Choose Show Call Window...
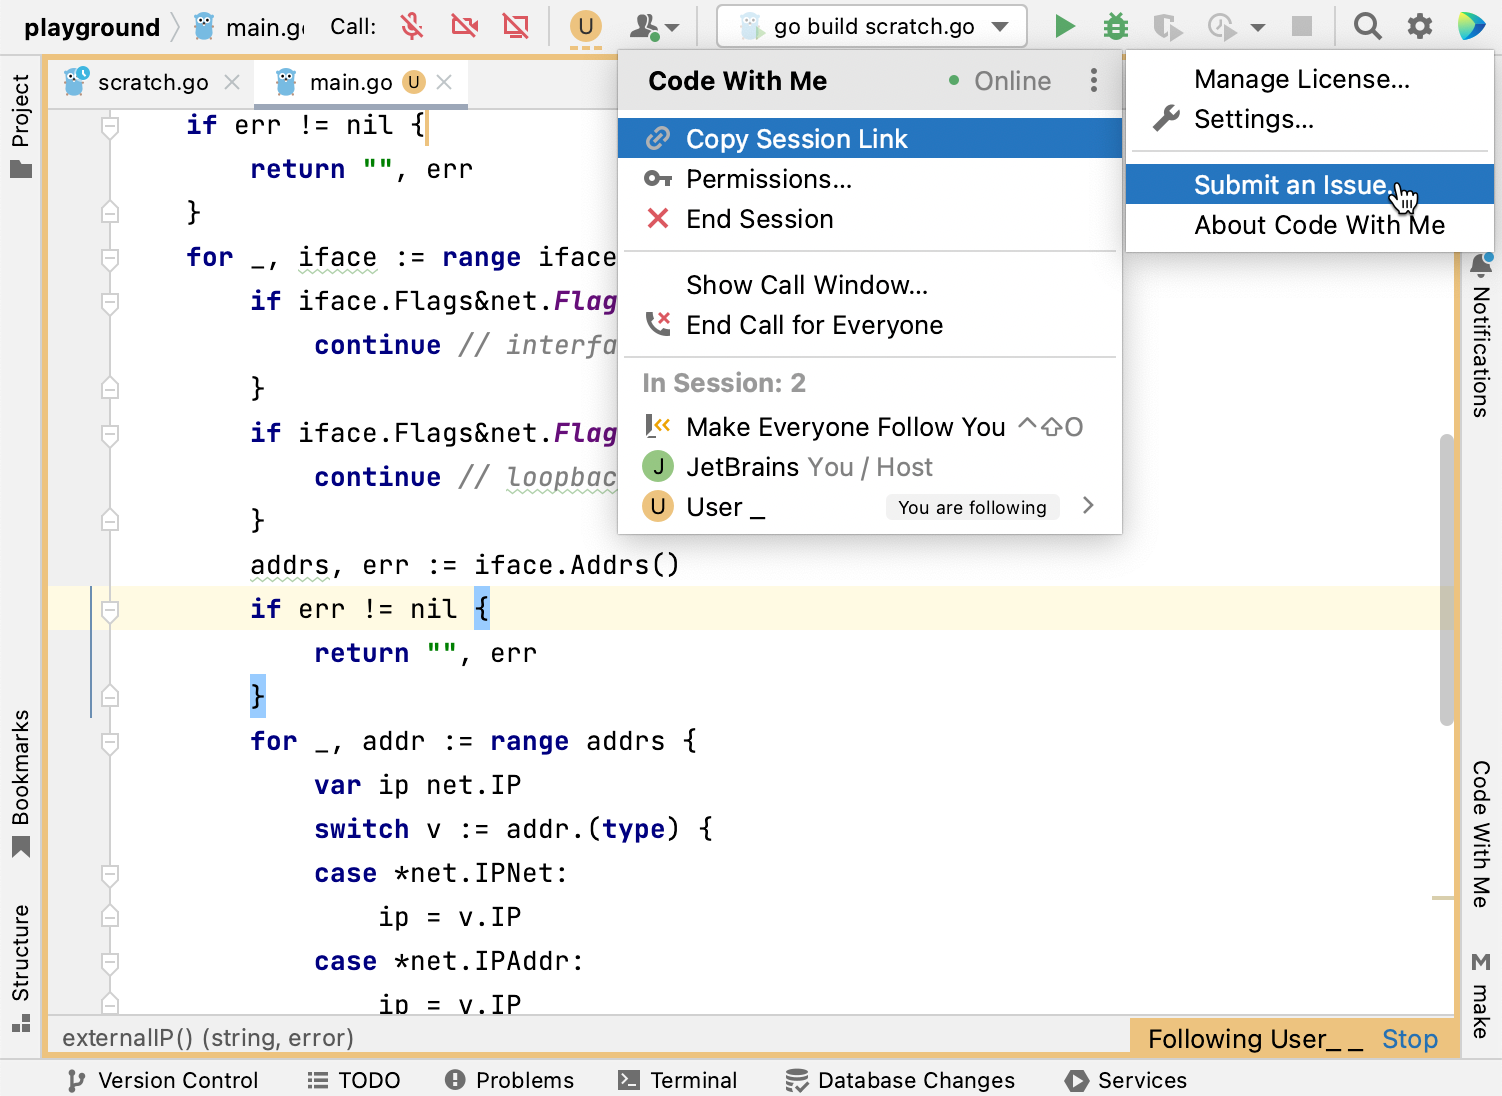Screen dimensions: 1502x1096 point(870,285)
